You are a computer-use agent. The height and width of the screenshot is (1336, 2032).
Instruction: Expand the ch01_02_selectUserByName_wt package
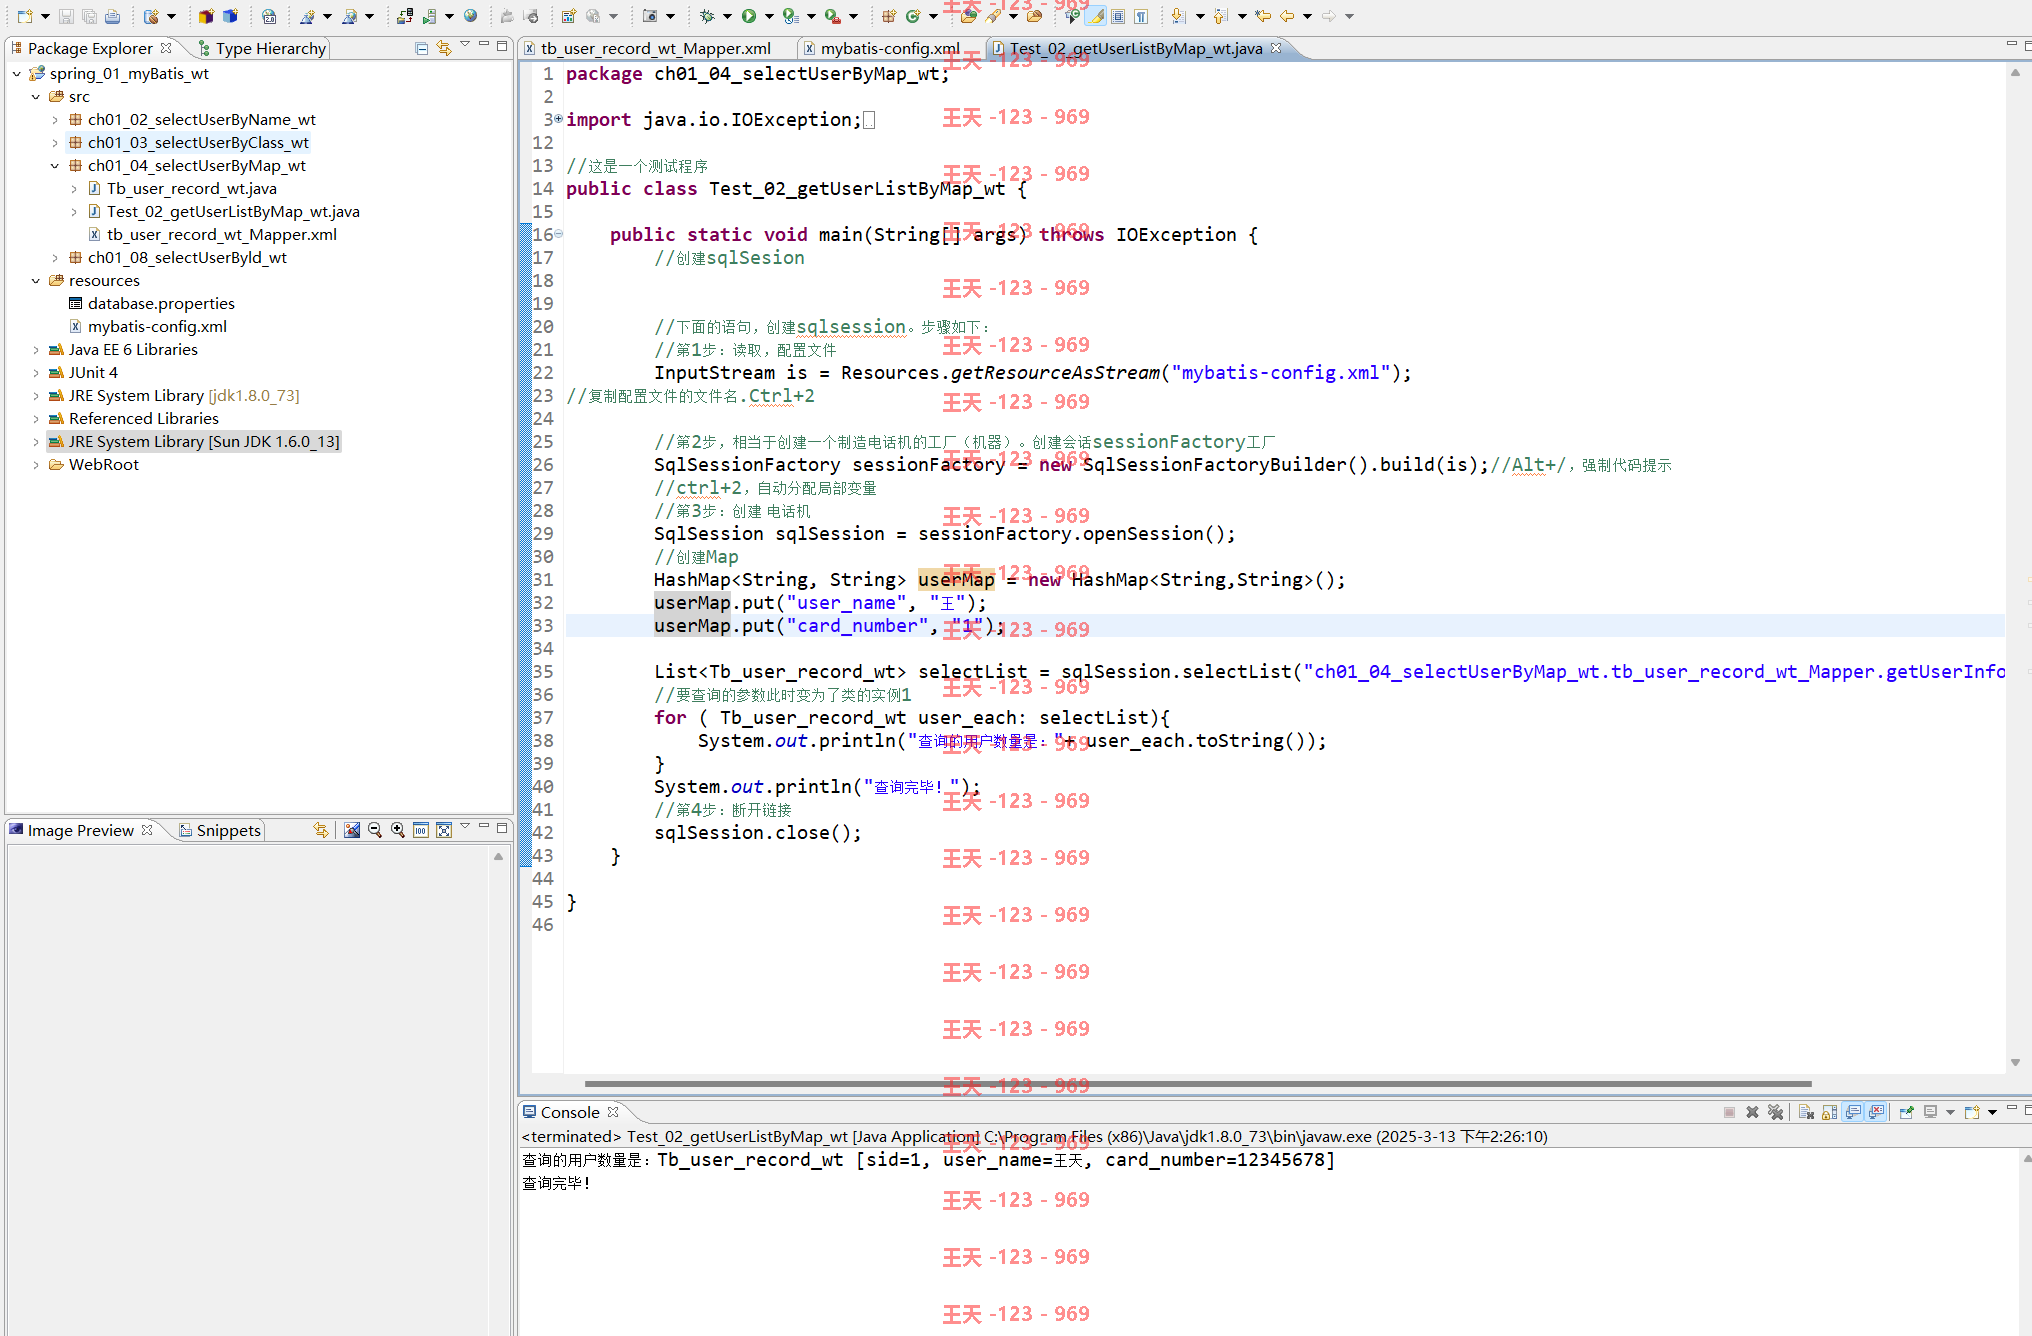point(55,120)
